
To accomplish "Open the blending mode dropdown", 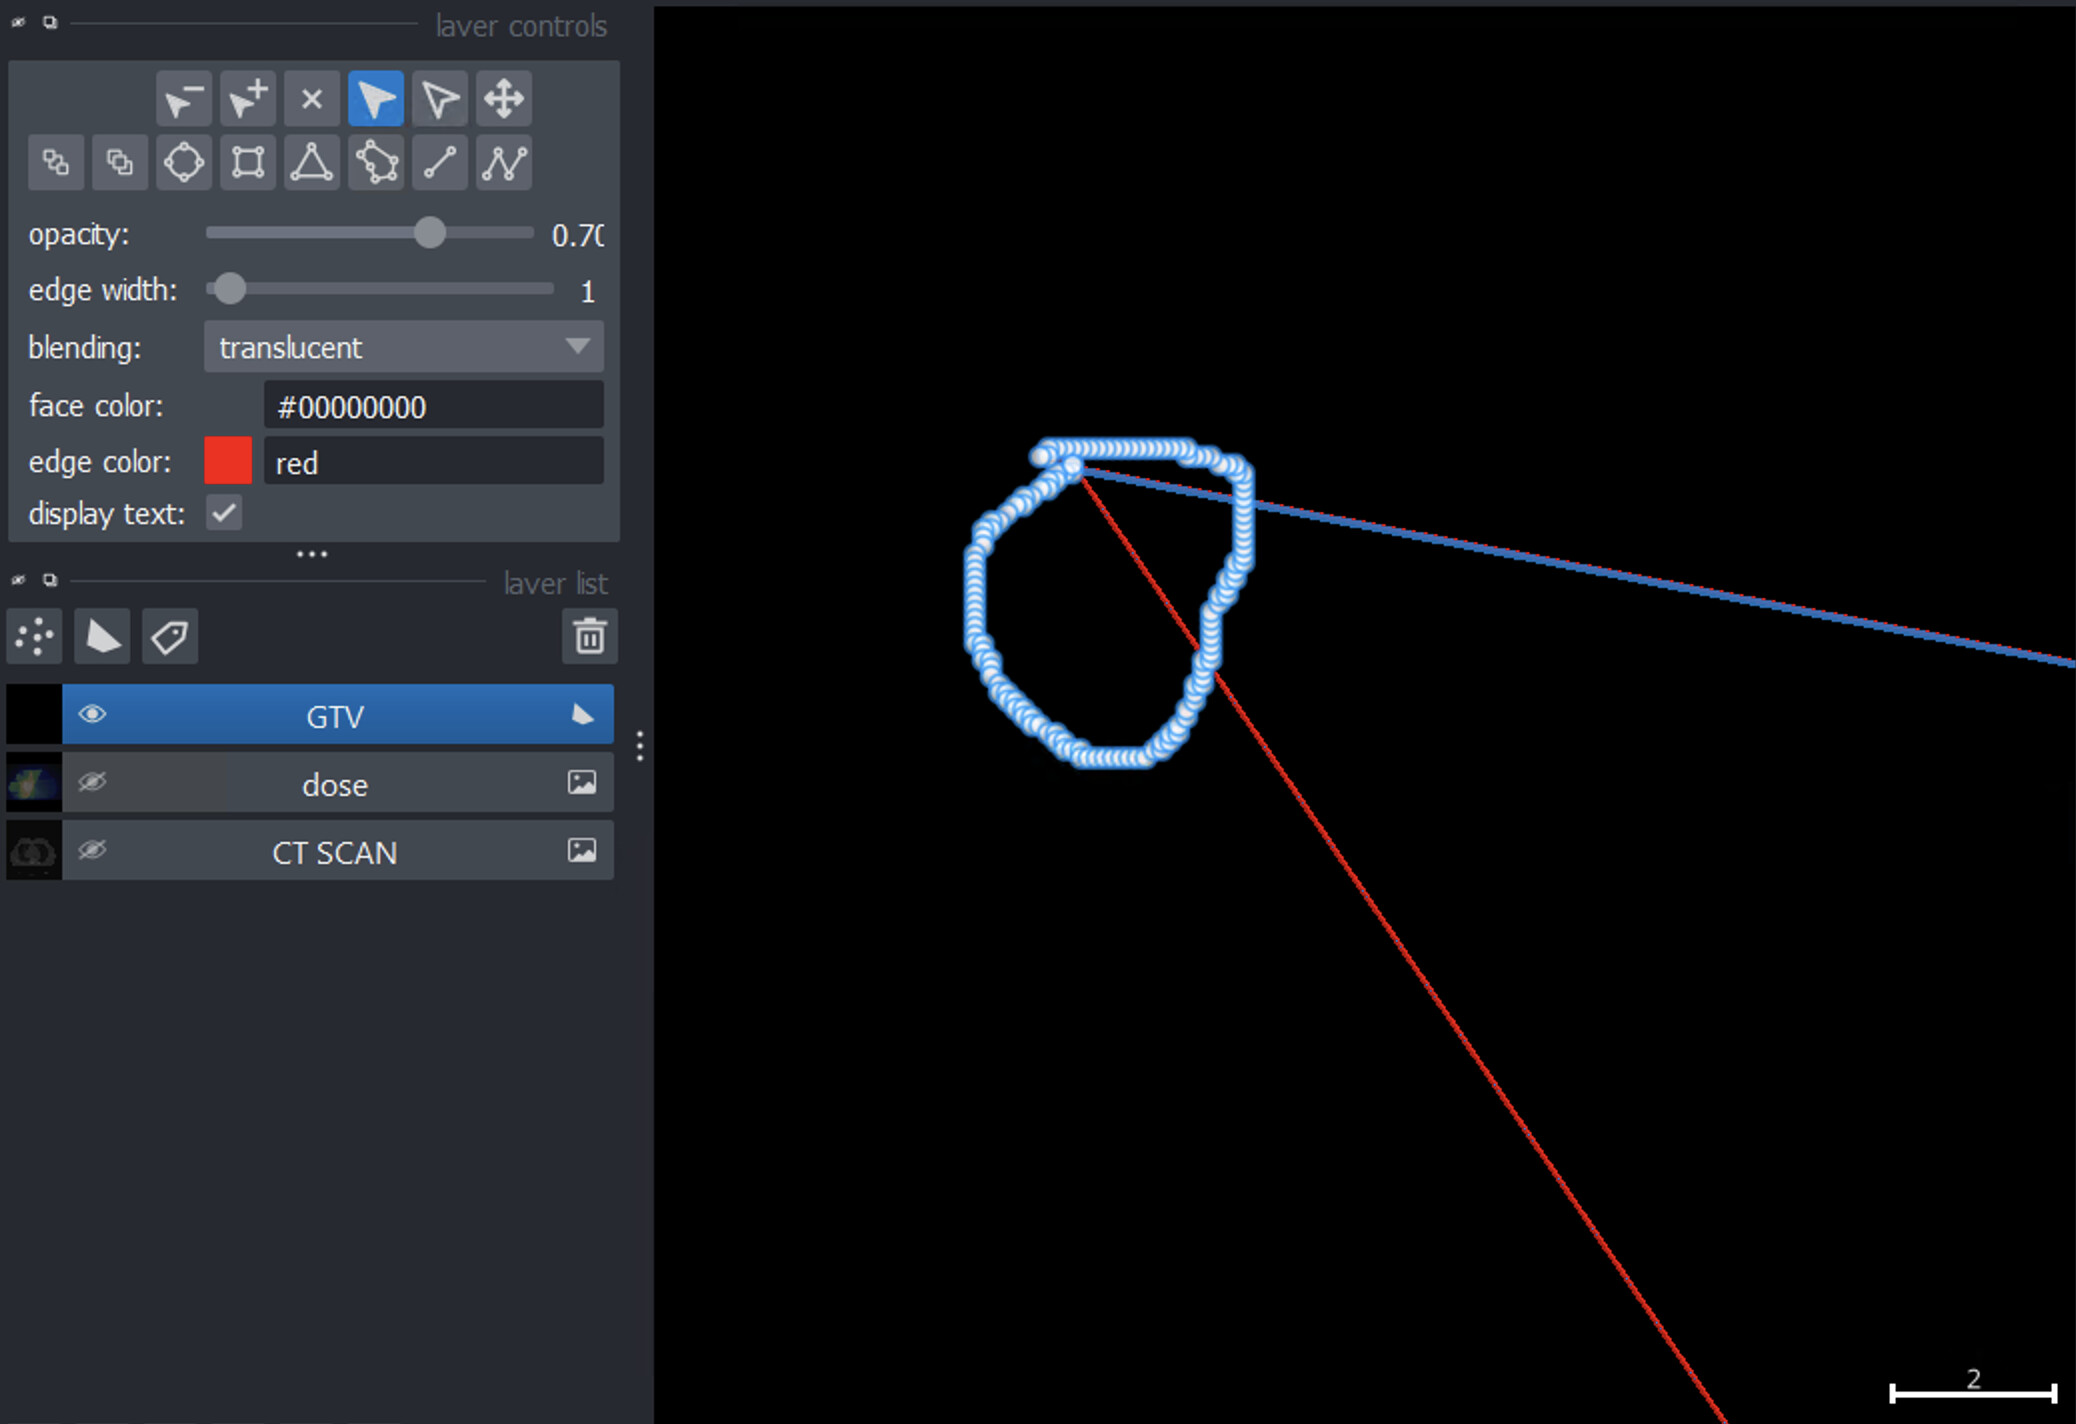I will tap(403, 347).
